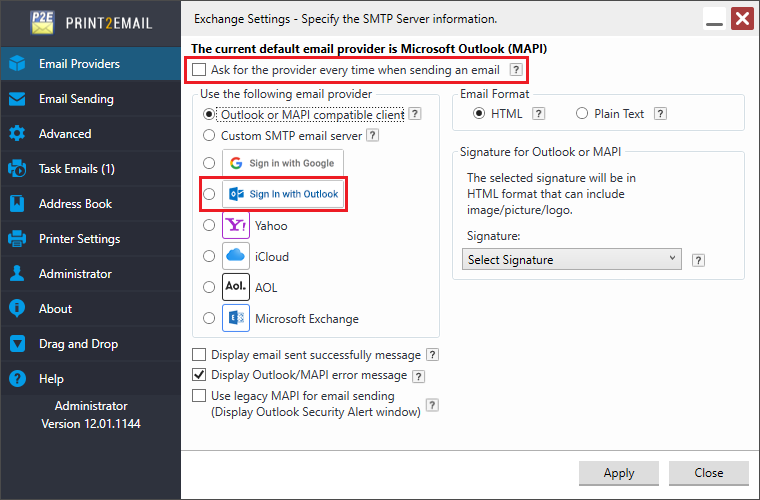
Task: Select the Sign in with Google radio
Action: [209, 163]
